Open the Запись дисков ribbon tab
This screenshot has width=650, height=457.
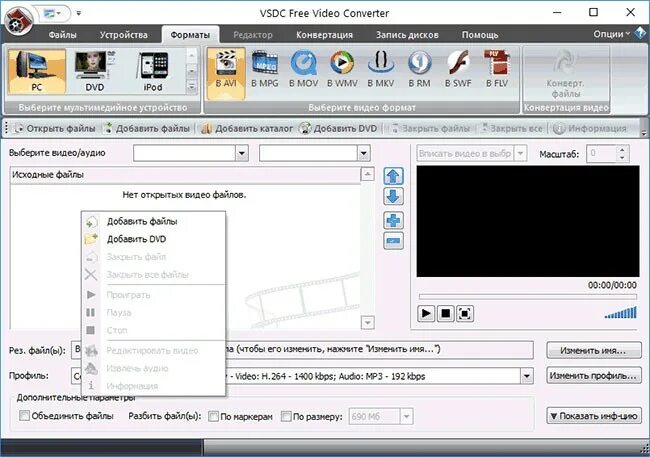(407, 35)
